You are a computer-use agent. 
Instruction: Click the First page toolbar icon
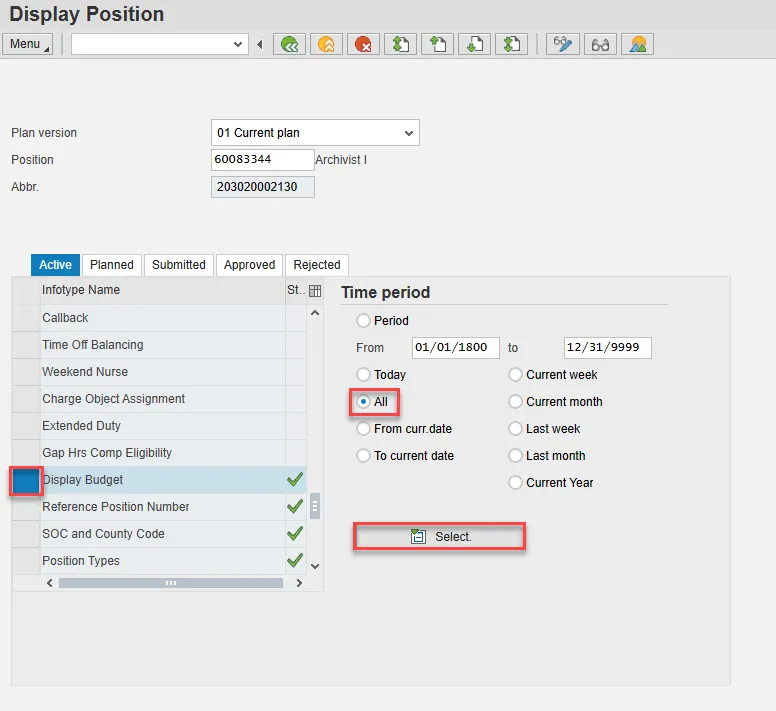400,45
